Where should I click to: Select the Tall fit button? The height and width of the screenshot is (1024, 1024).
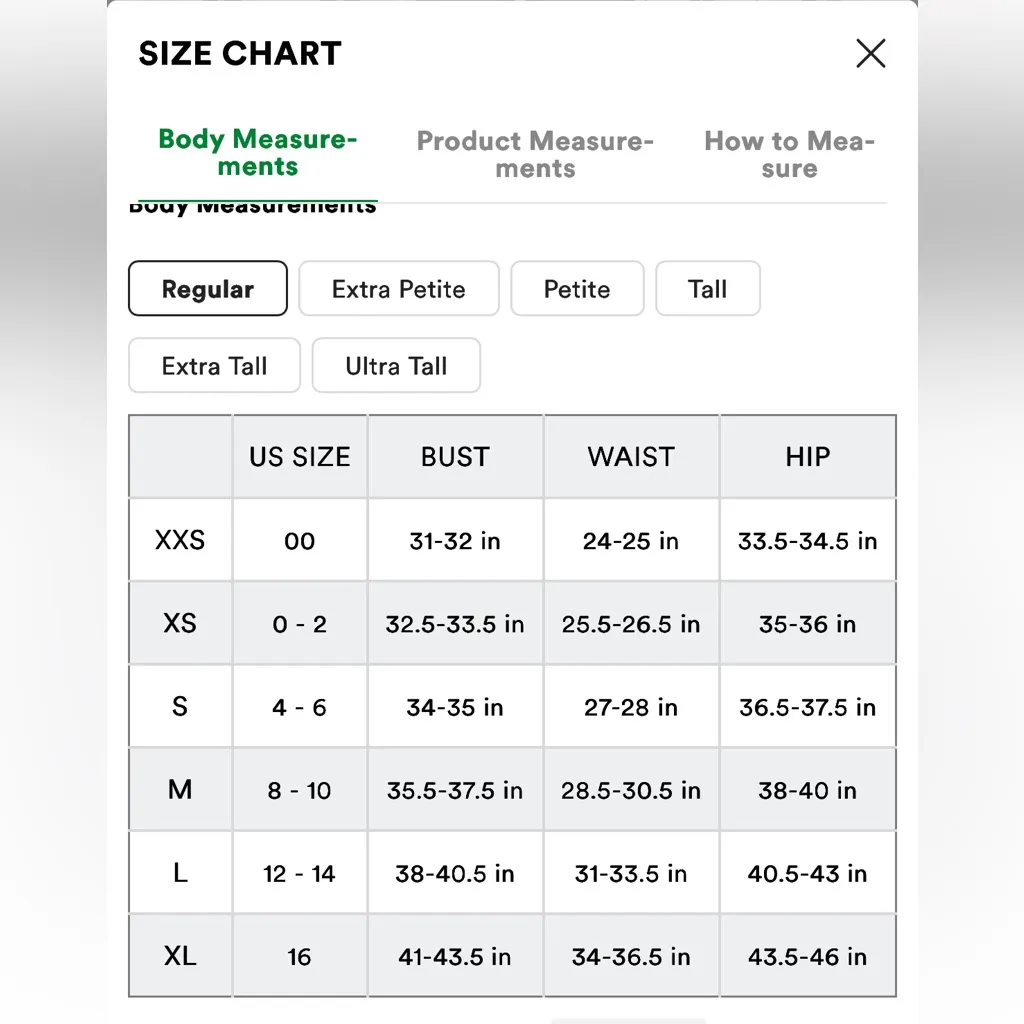(708, 289)
